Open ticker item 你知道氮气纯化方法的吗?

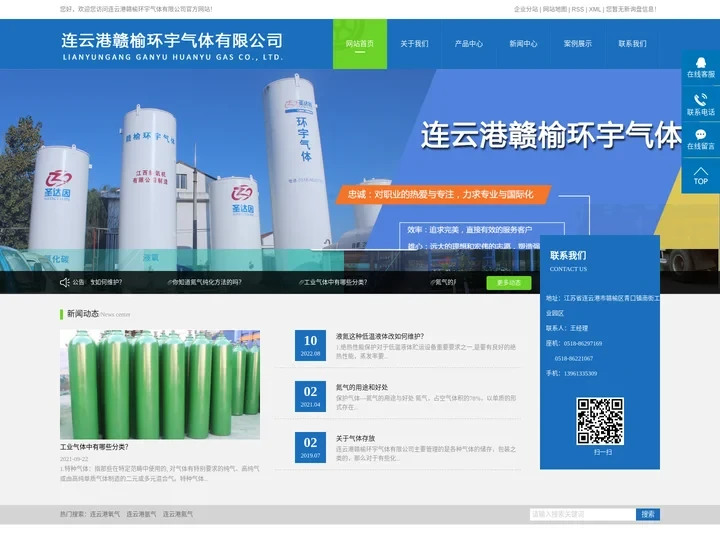click(x=206, y=282)
